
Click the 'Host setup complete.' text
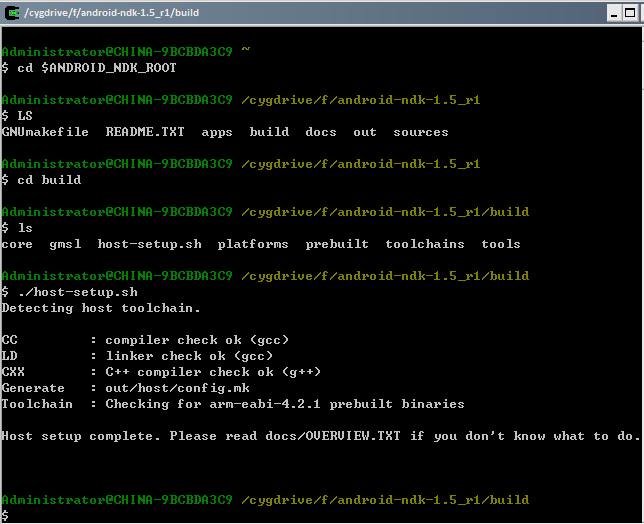coord(80,436)
